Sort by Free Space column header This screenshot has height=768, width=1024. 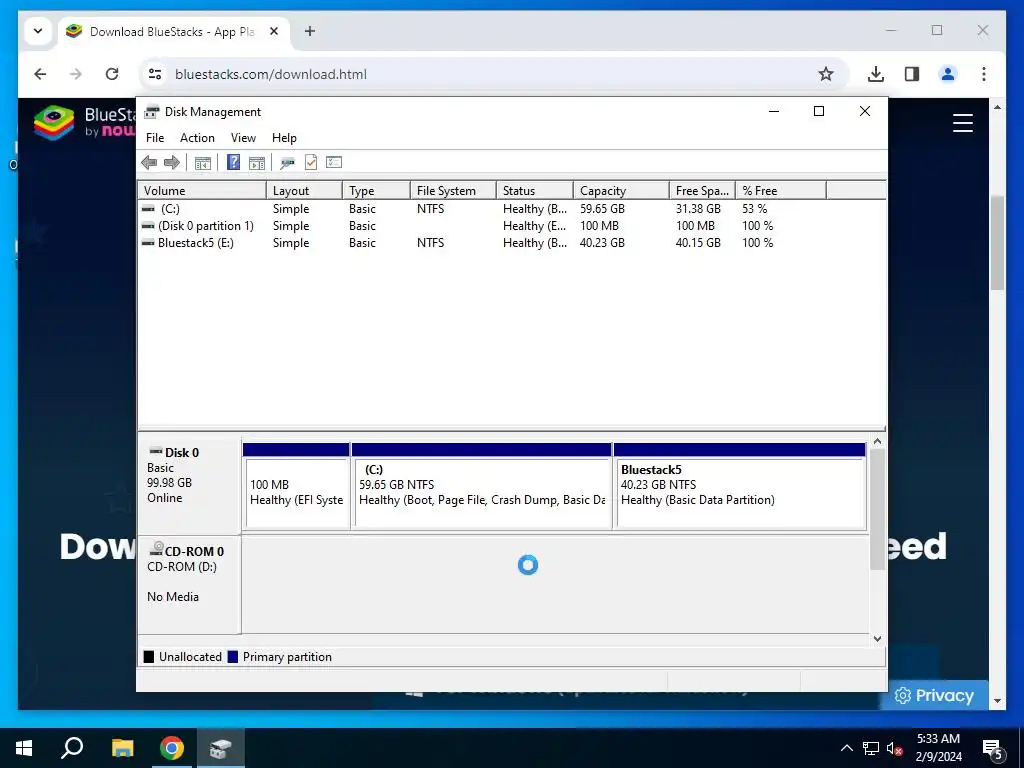(x=703, y=191)
